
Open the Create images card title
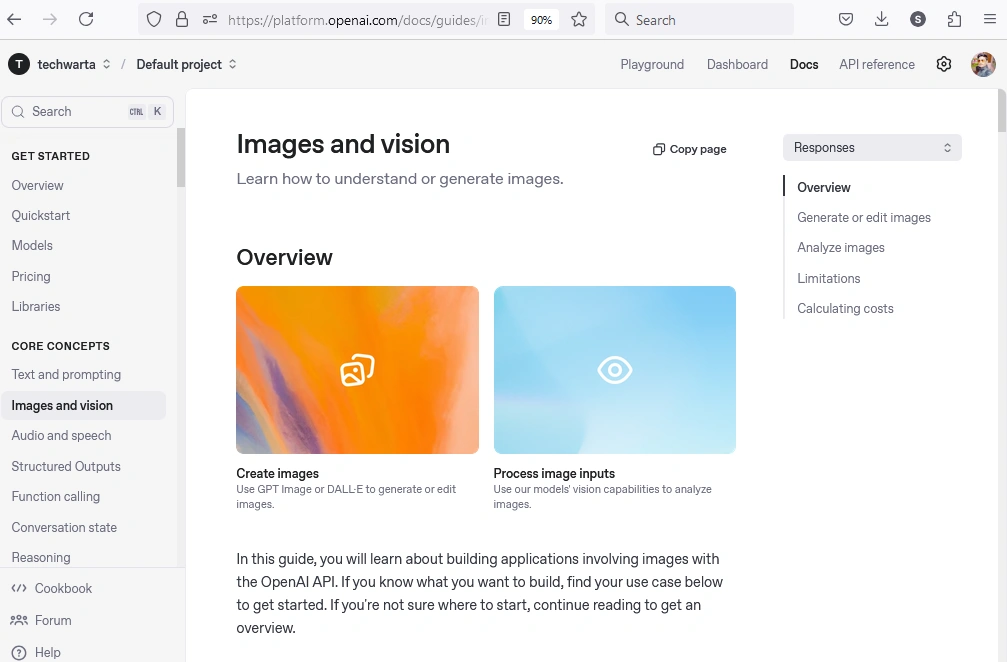(x=277, y=473)
